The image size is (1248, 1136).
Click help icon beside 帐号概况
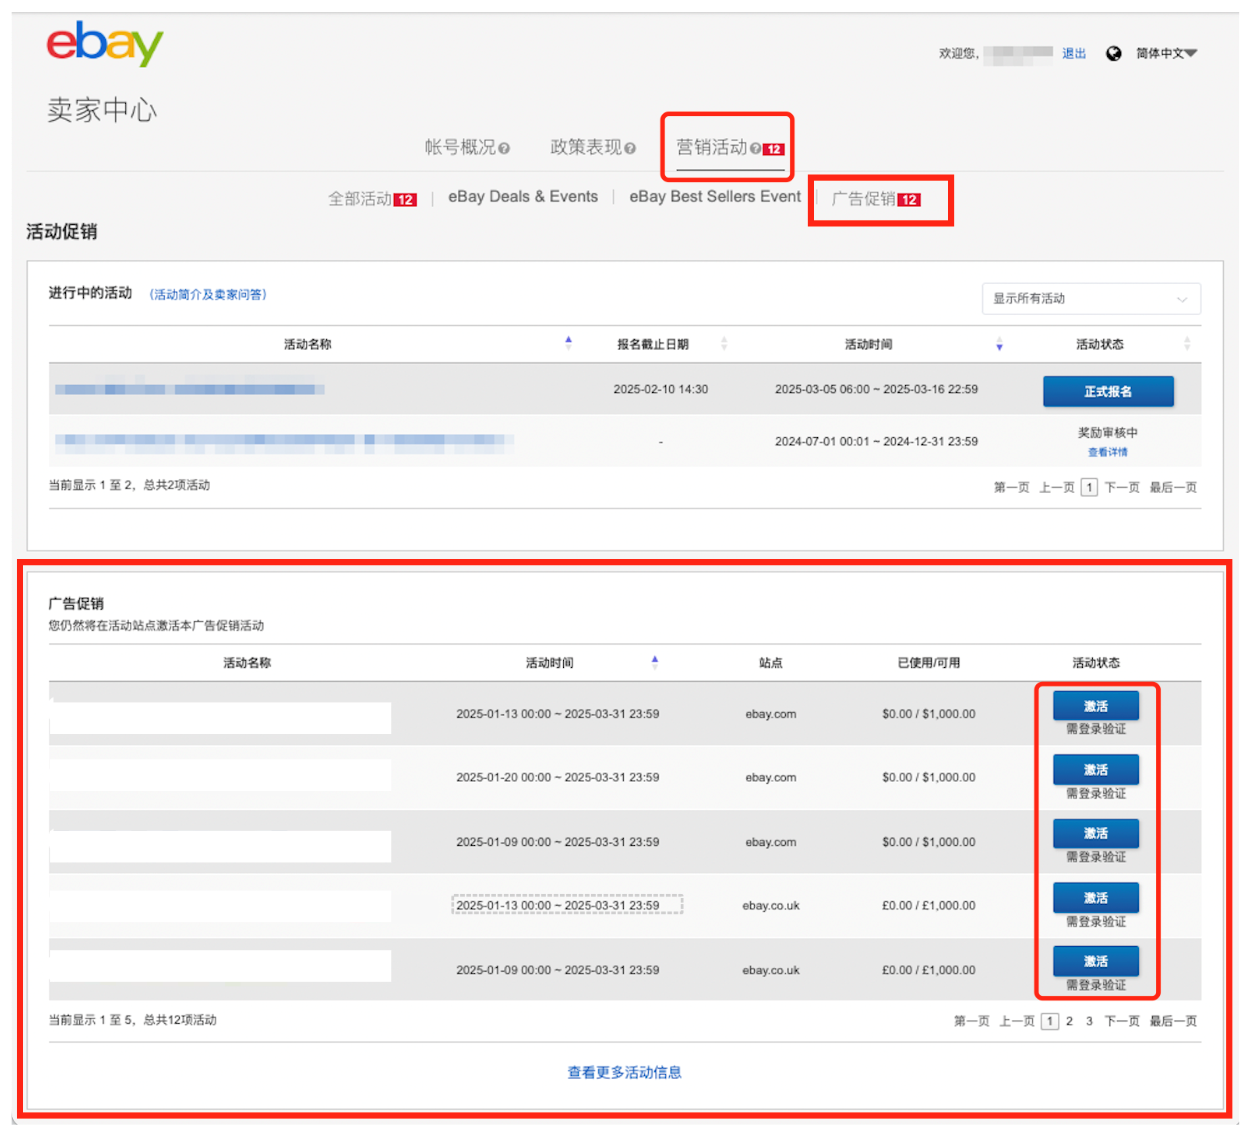[504, 149]
